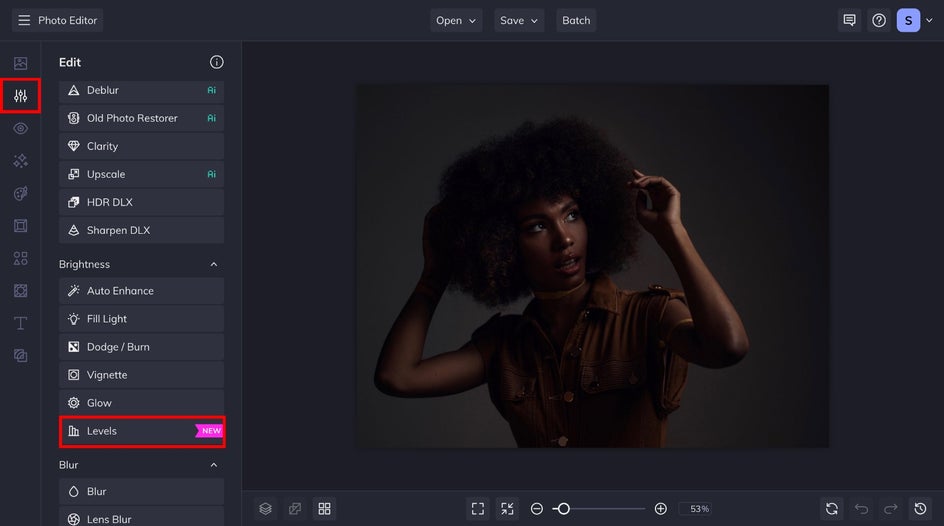Image resolution: width=944 pixels, height=526 pixels.
Task: Choose Dodge / Burn
Action: pyautogui.click(x=141, y=347)
